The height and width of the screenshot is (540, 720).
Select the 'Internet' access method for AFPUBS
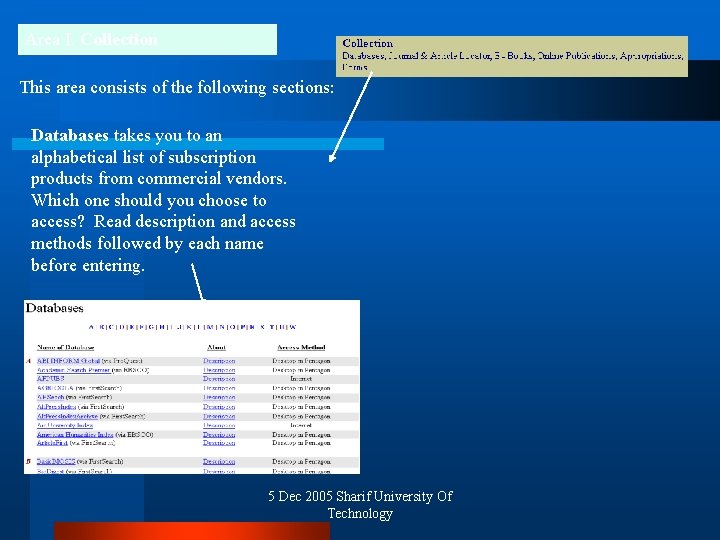pyautogui.click(x=301, y=379)
